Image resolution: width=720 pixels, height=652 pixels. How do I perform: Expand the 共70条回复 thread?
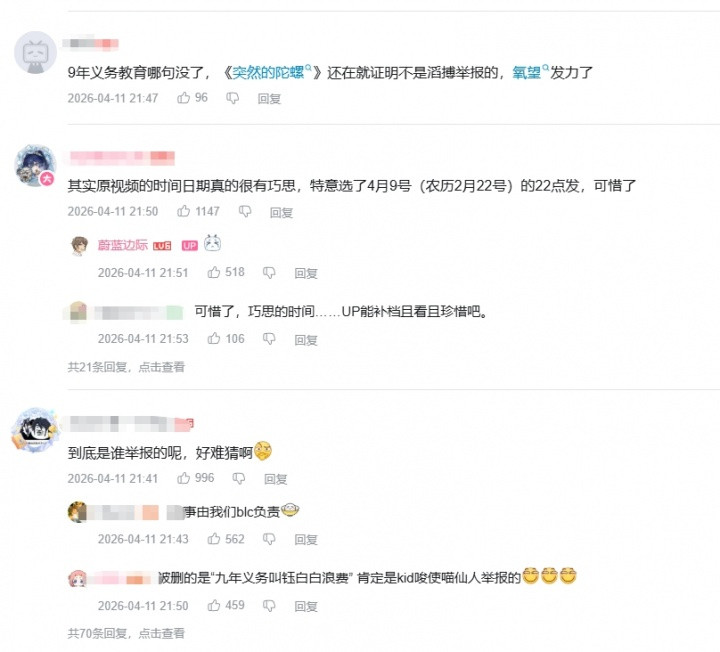tap(126, 634)
